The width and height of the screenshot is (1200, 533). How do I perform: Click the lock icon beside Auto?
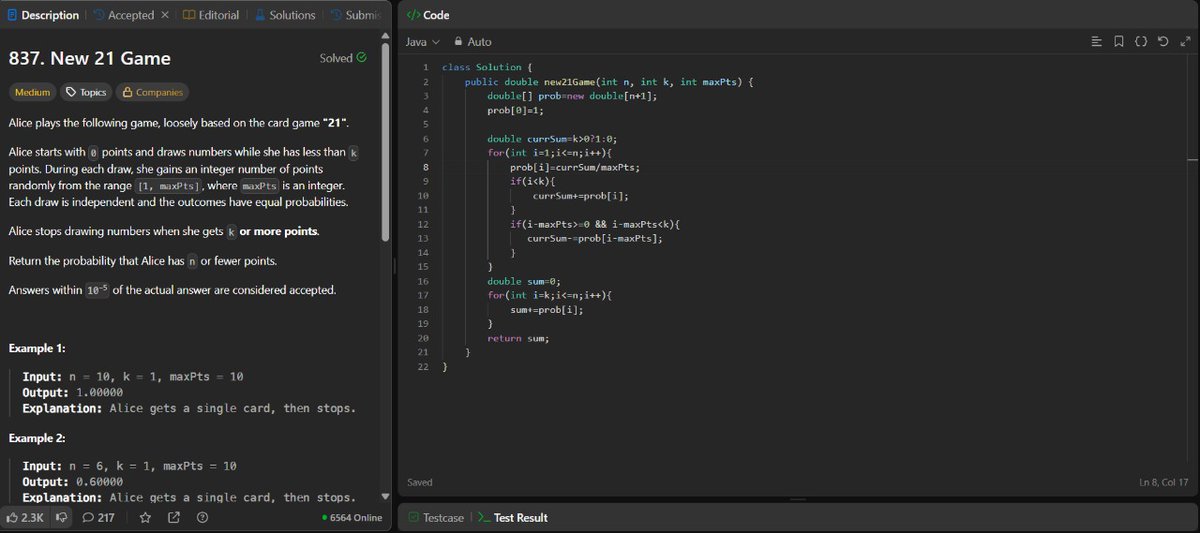pos(458,42)
